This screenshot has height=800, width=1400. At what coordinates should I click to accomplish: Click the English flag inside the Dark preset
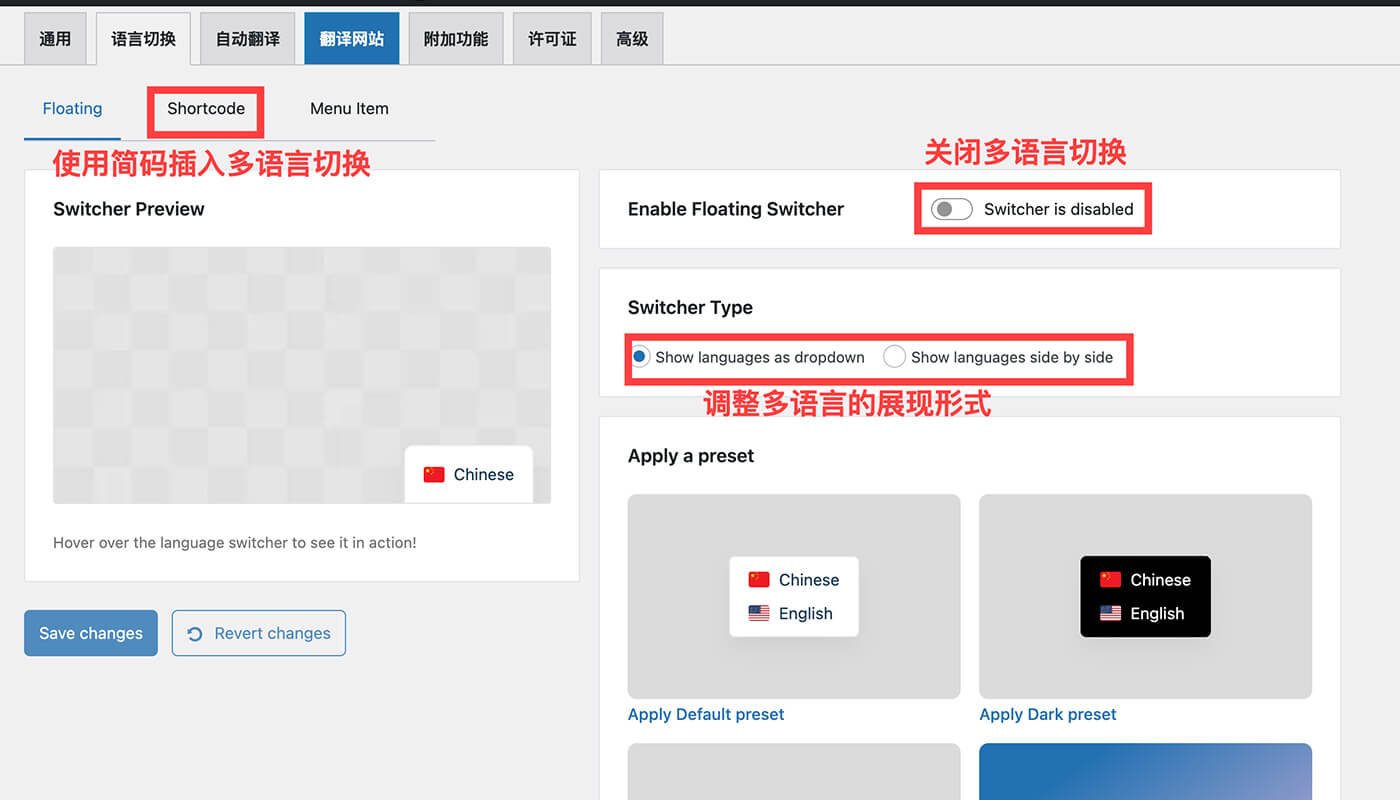point(1111,613)
